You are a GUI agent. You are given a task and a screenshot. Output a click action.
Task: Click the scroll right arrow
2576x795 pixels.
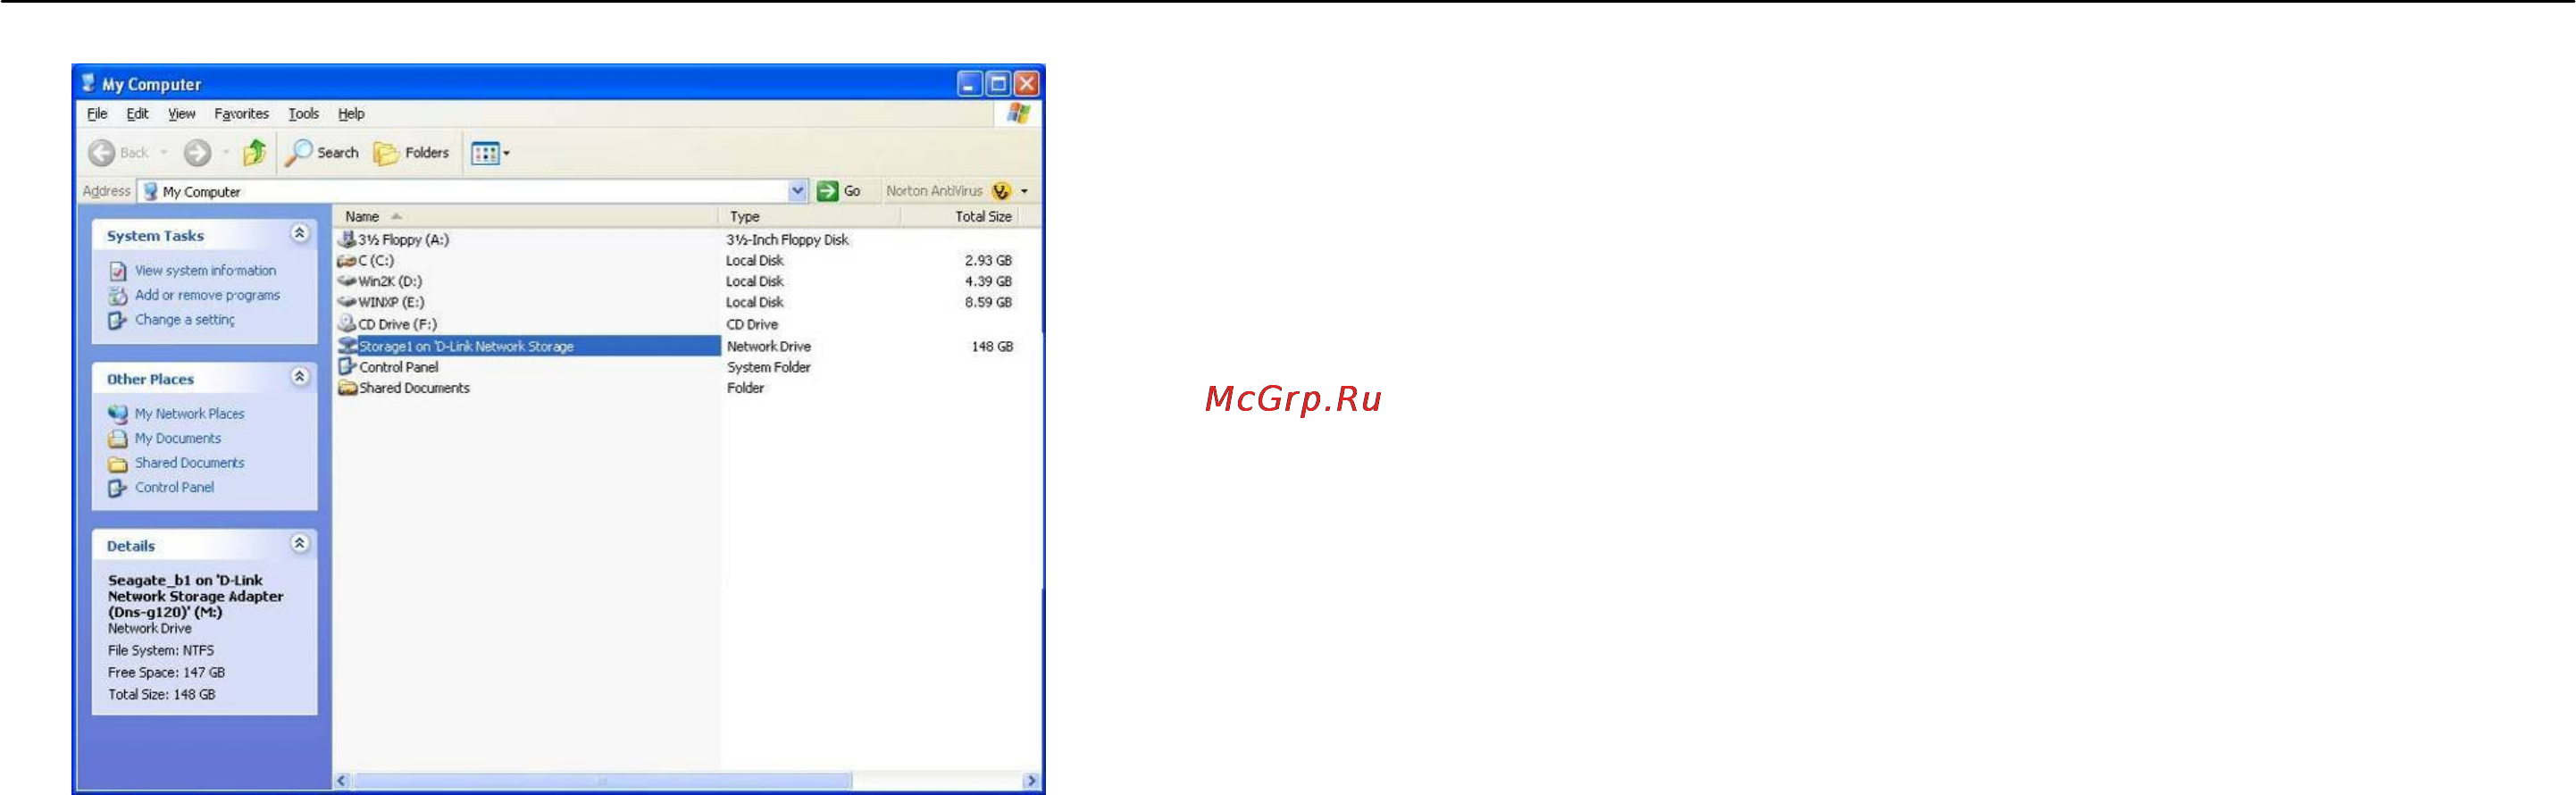coord(1031,780)
